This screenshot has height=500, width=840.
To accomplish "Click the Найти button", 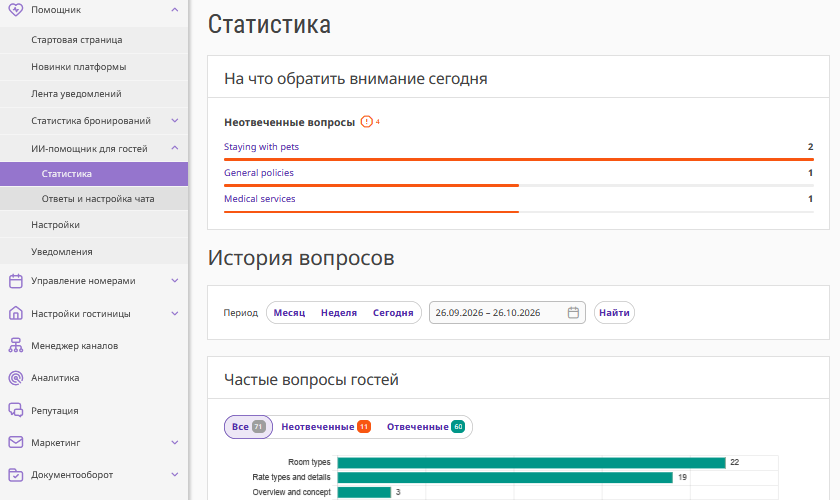I will click(614, 312).
